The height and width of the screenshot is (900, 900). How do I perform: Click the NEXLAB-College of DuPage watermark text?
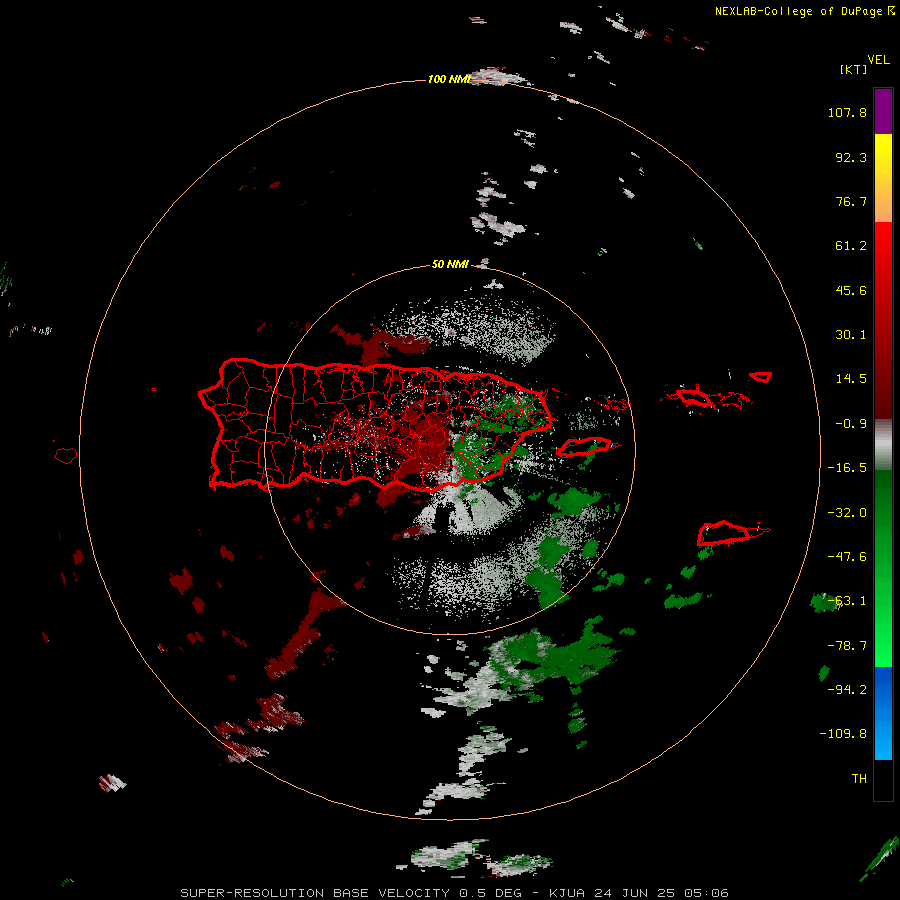[x=804, y=11]
